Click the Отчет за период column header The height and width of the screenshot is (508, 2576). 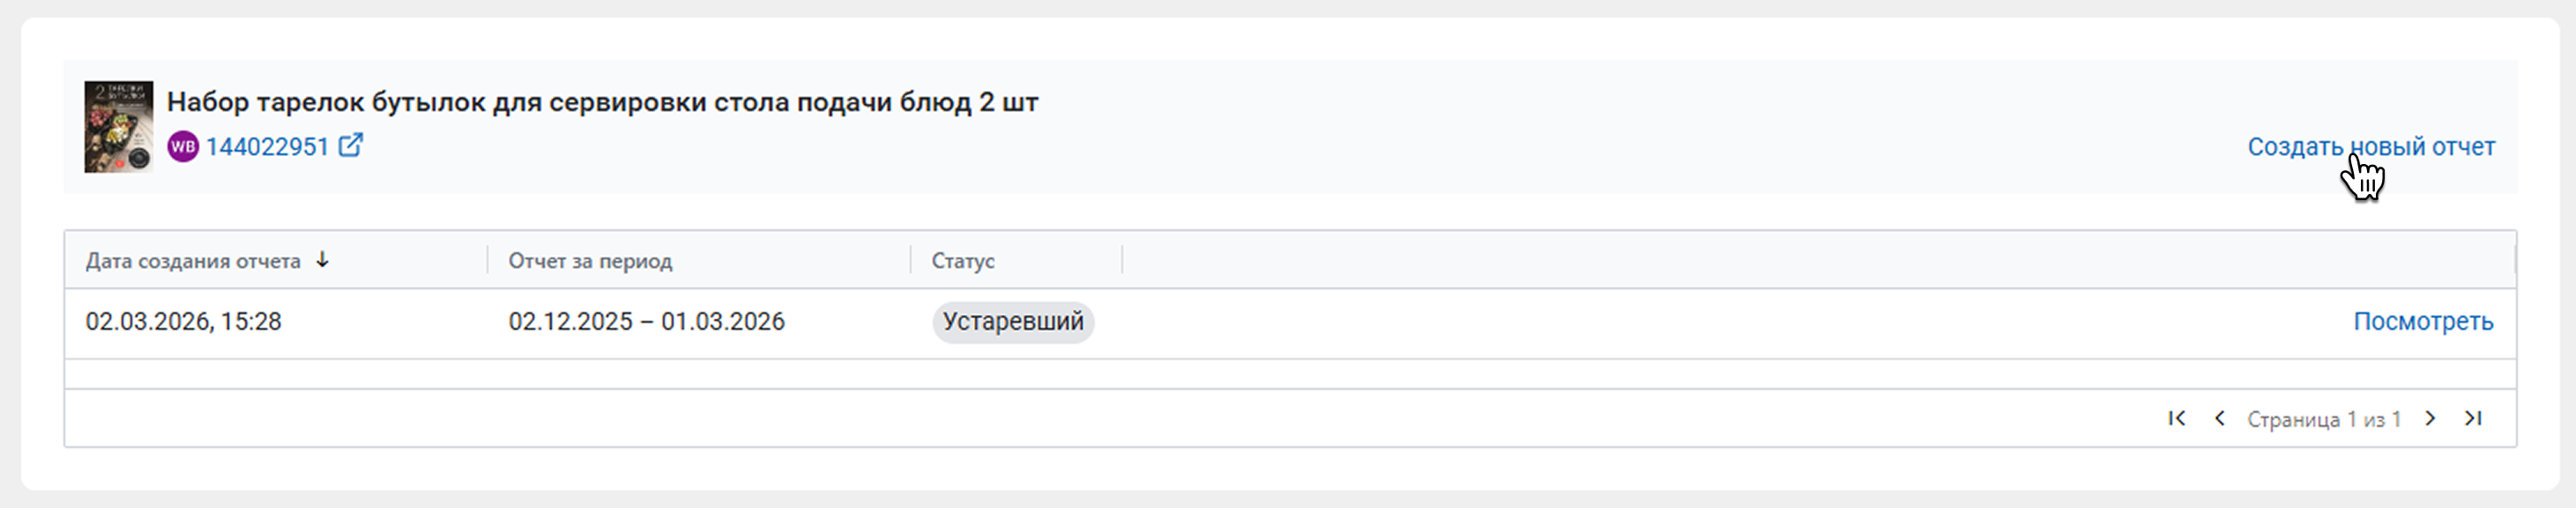click(x=590, y=261)
